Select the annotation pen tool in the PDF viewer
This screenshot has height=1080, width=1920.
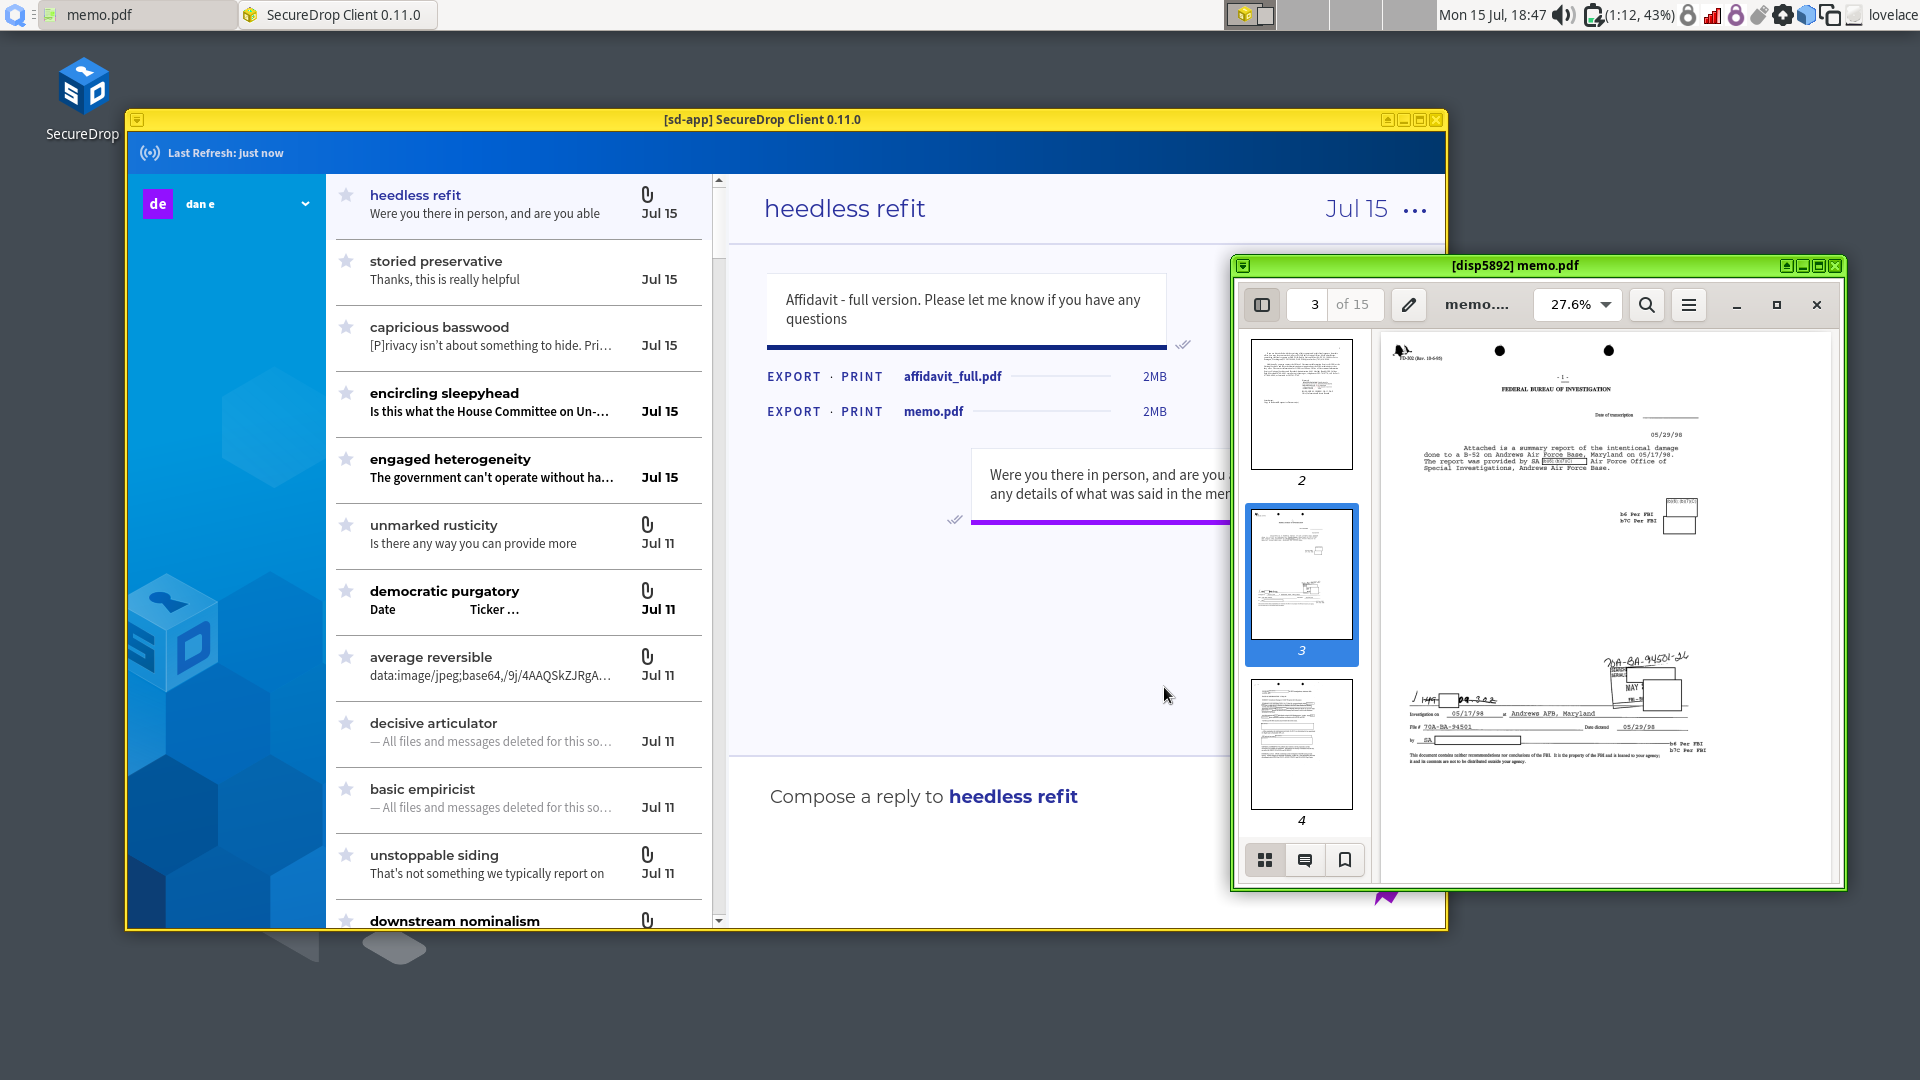(1408, 305)
